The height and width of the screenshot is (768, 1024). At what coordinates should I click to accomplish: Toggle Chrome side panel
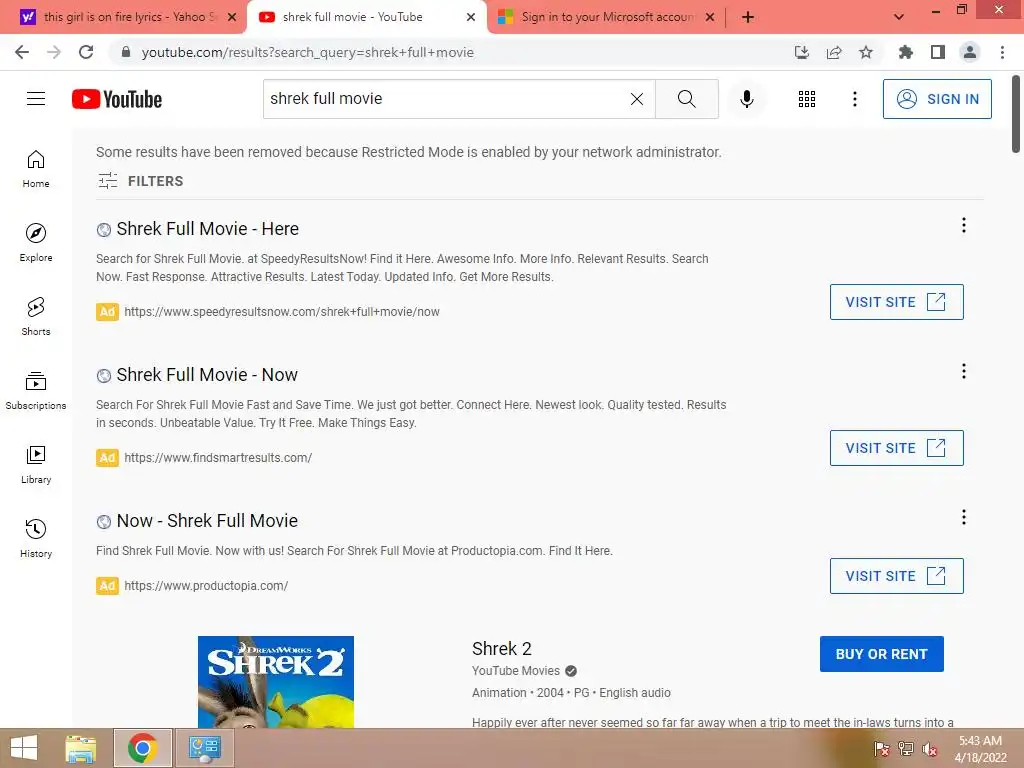click(x=938, y=52)
